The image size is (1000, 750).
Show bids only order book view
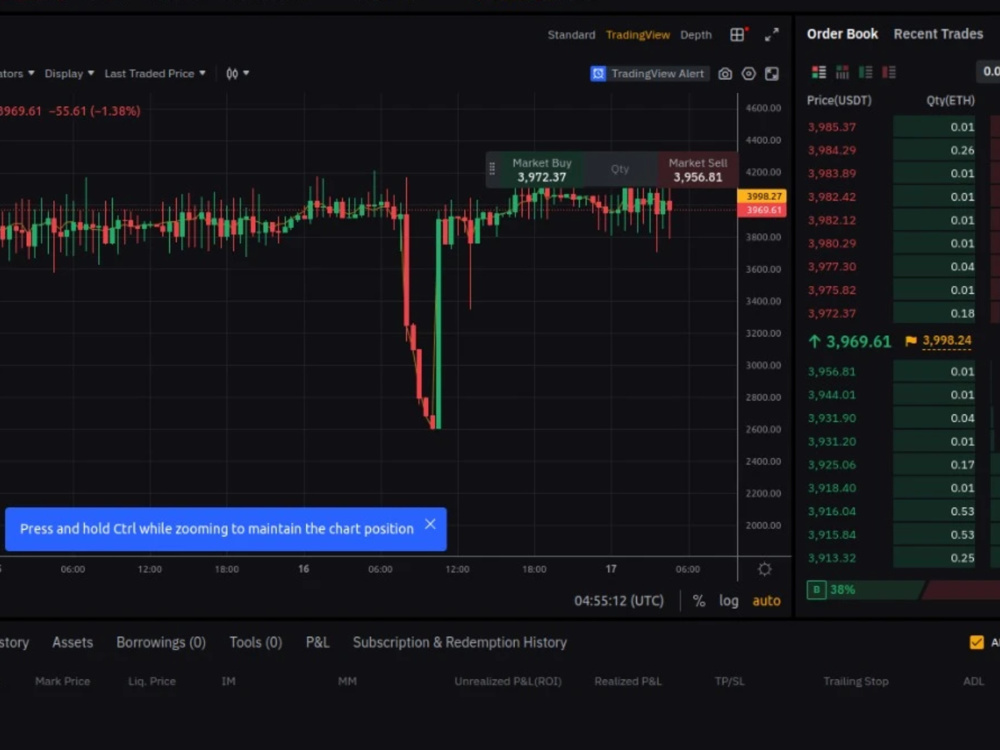pos(865,72)
